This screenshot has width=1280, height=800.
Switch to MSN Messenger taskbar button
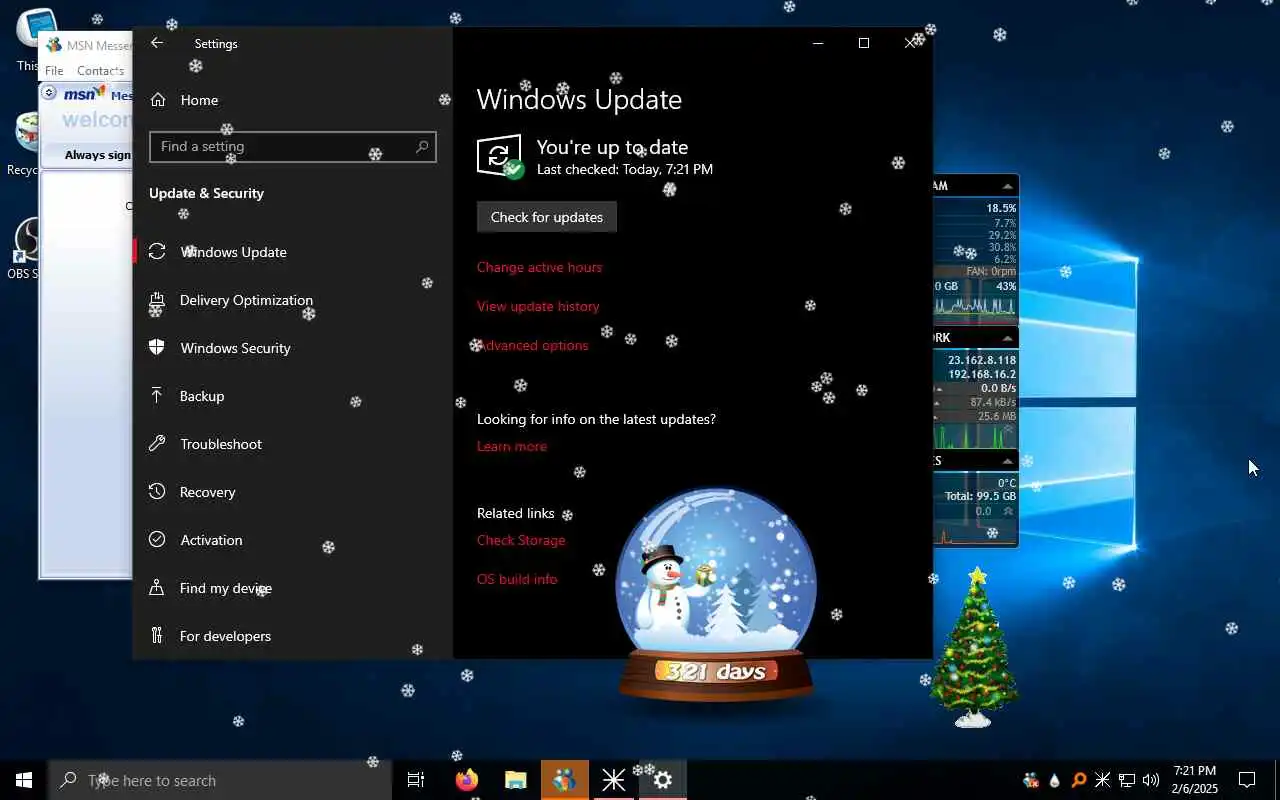[564, 780]
